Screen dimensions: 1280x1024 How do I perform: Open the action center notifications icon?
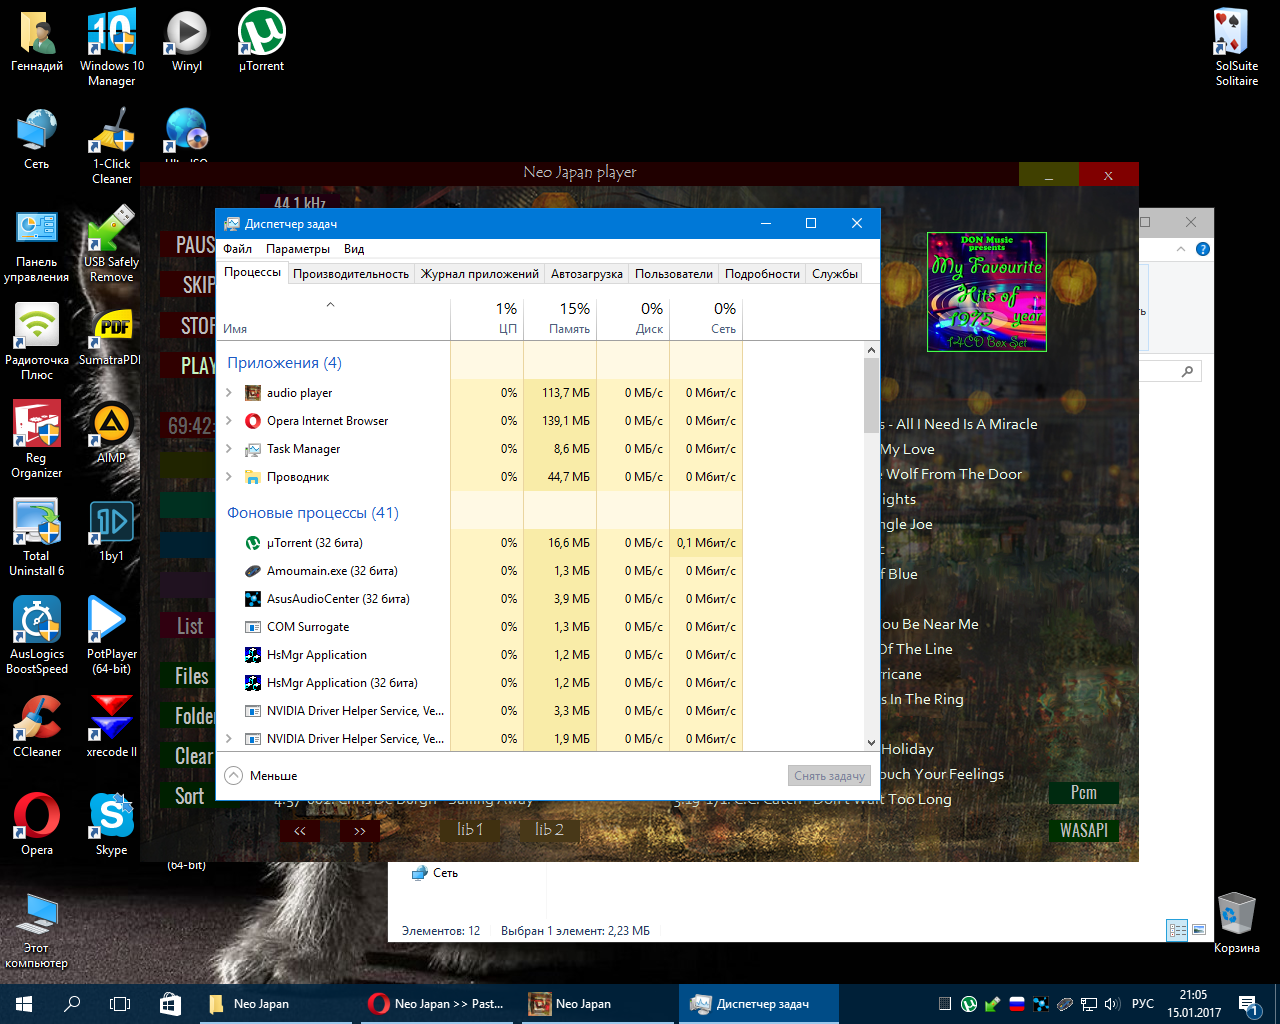[x=1248, y=1004]
